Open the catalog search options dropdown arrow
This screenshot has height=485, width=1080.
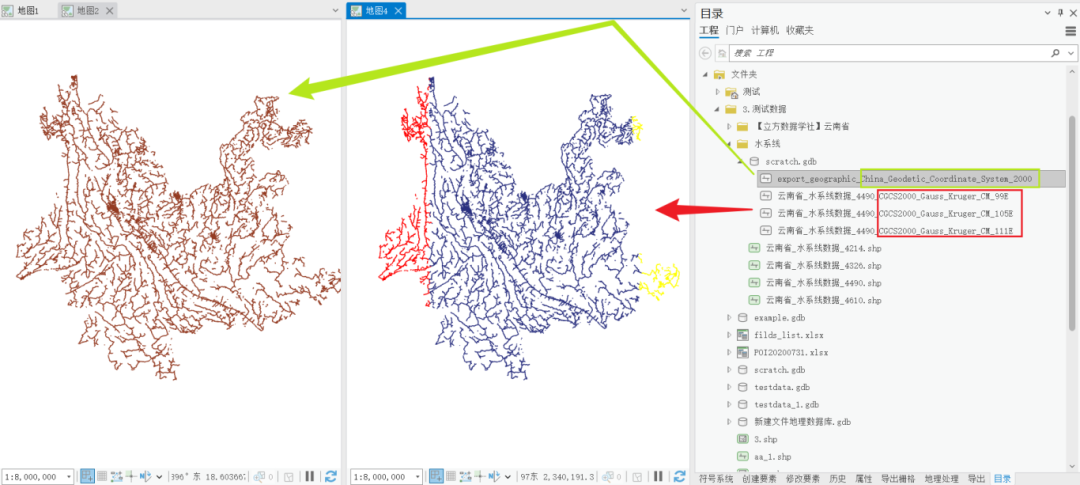click(1070, 53)
